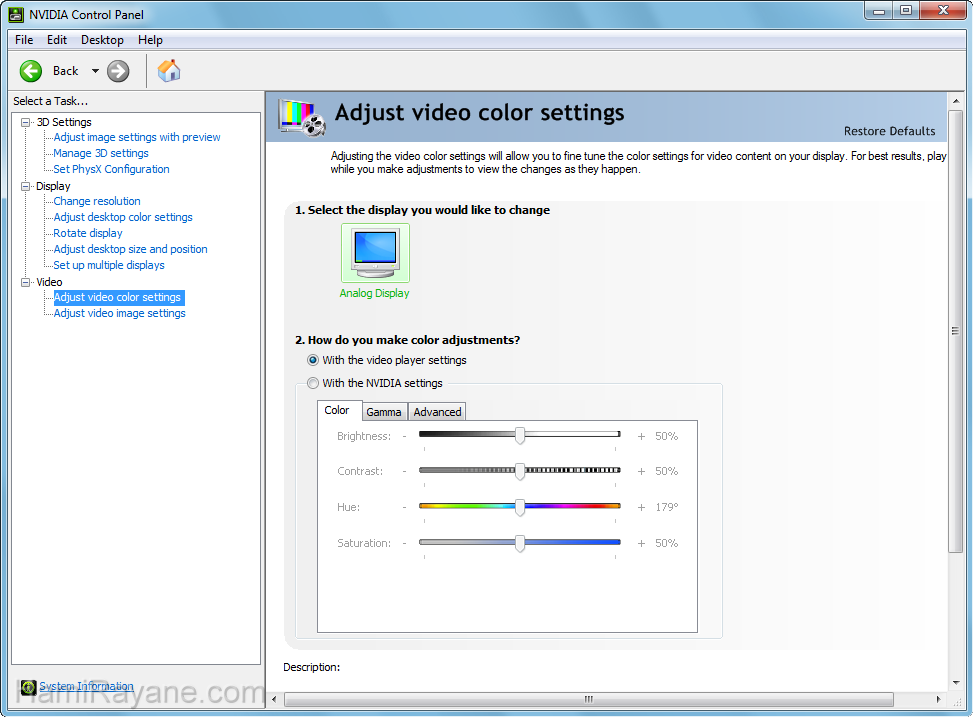The image size is (973, 717).
Task: Click the Video category label
Action: (x=49, y=282)
